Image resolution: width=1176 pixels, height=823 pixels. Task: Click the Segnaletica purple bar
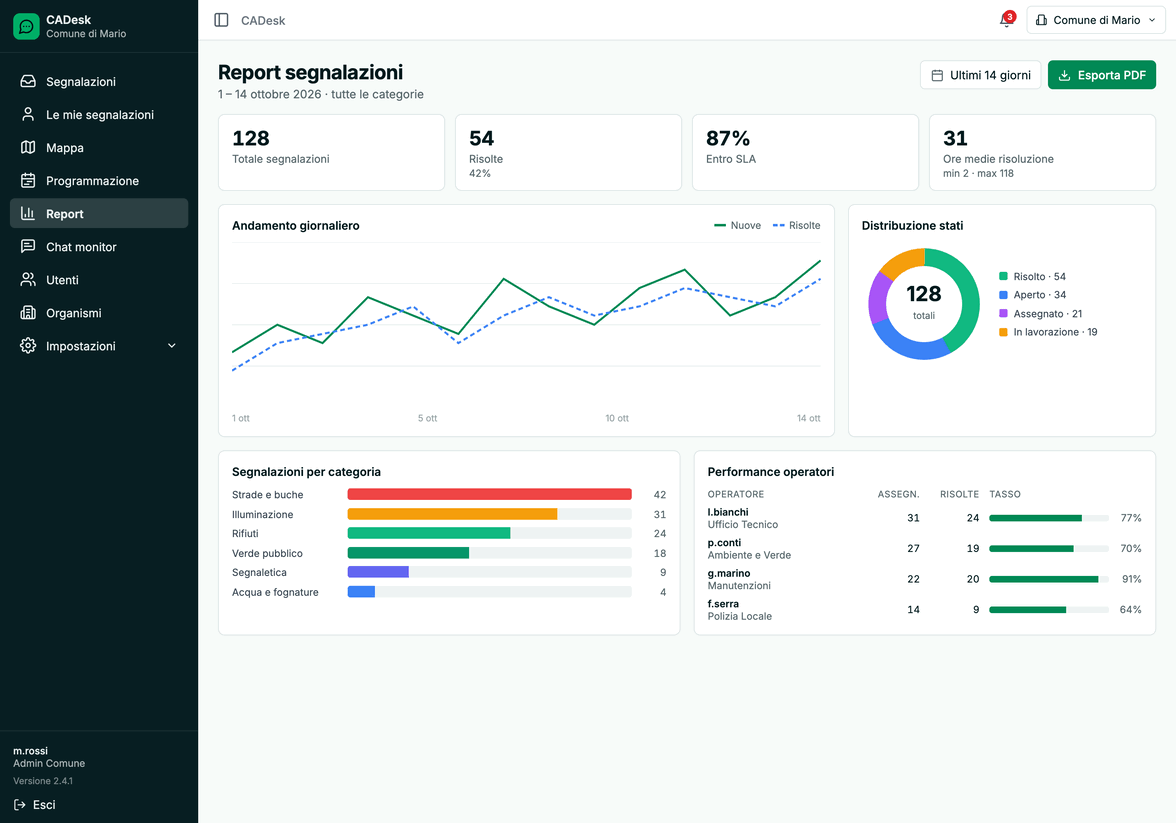(378, 572)
